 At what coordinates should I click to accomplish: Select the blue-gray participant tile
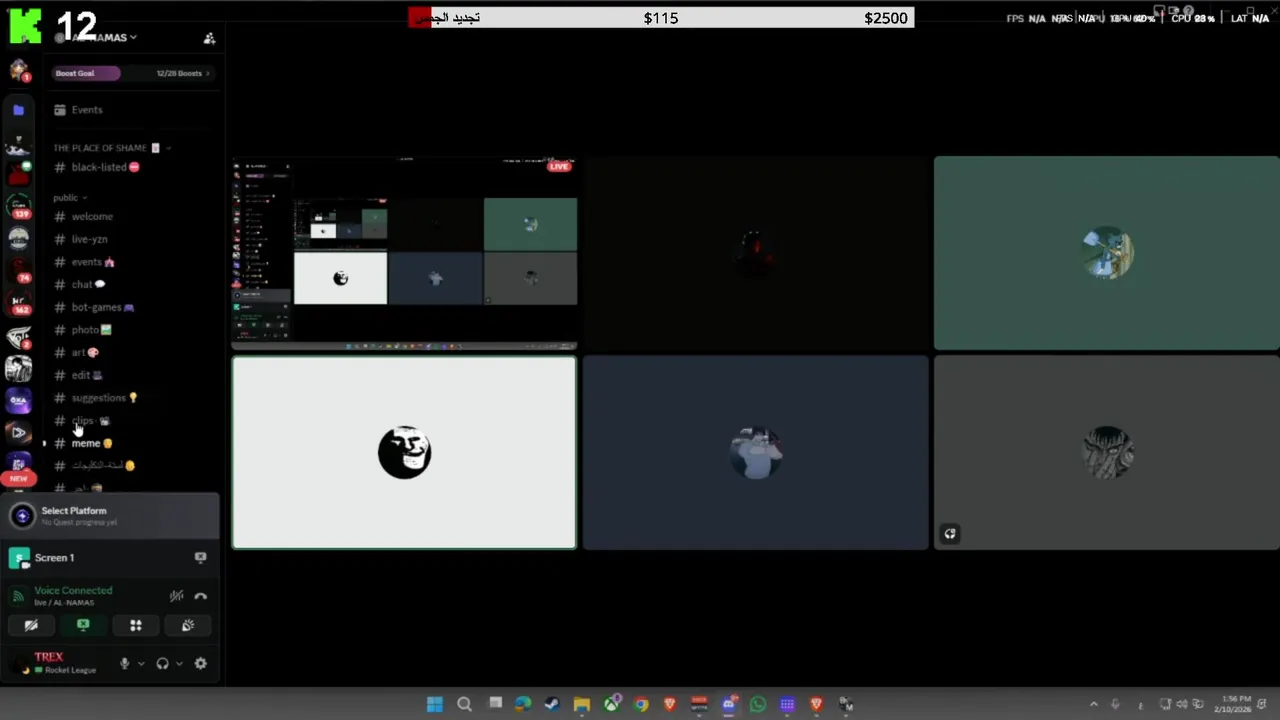click(x=755, y=452)
